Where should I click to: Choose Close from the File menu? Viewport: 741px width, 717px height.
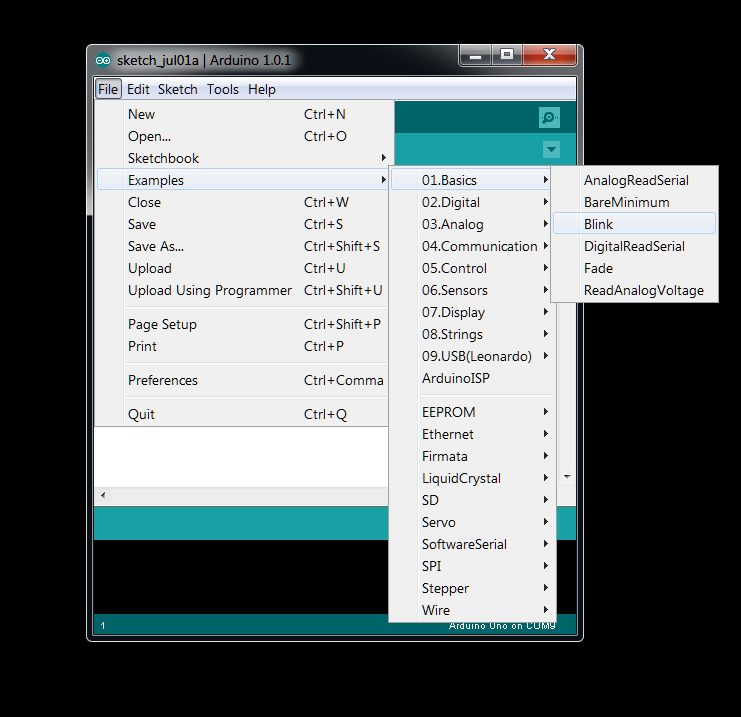[243, 202]
